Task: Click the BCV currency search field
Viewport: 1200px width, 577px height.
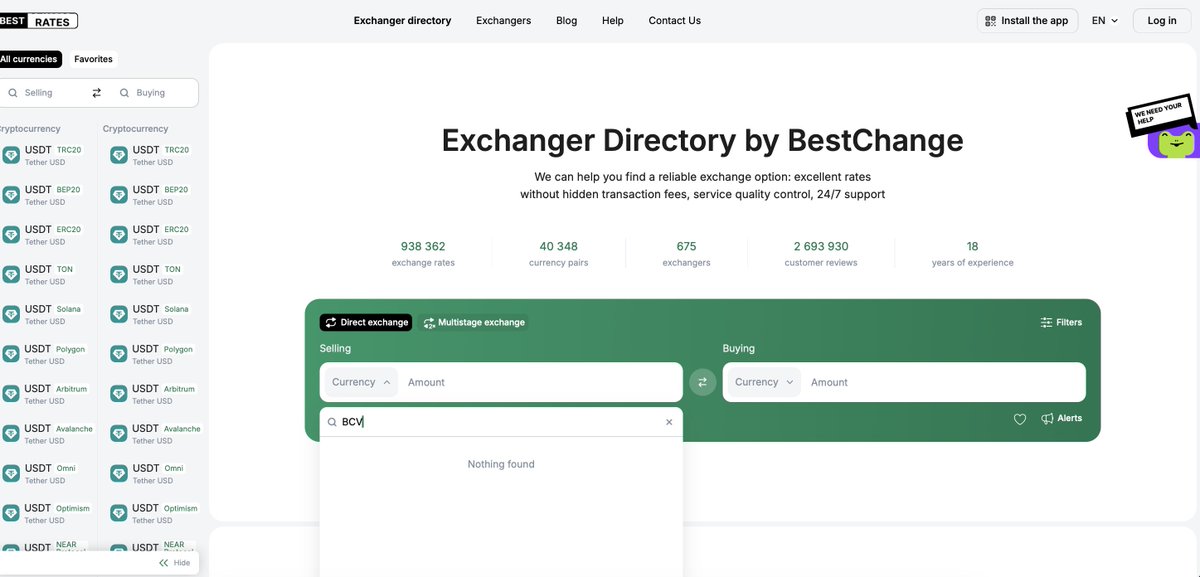Action: 501,422
